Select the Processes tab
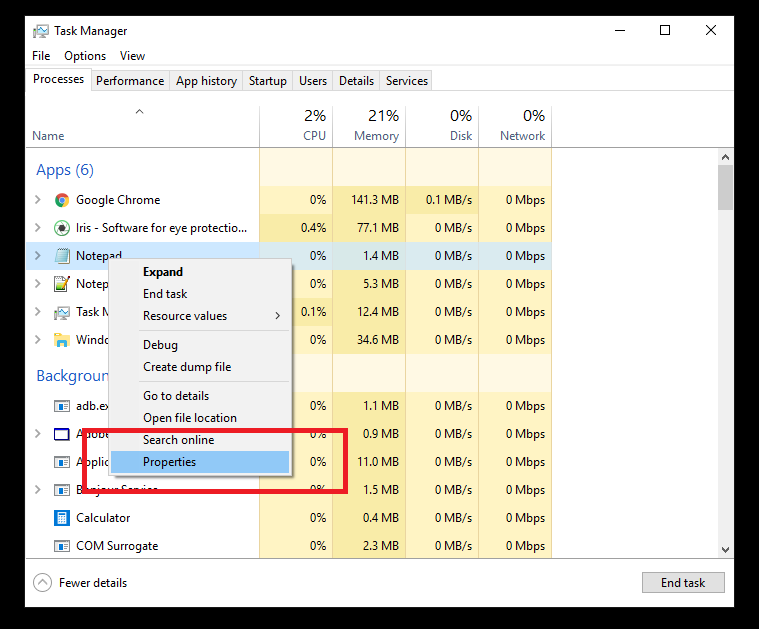 [x=59, y=79]
